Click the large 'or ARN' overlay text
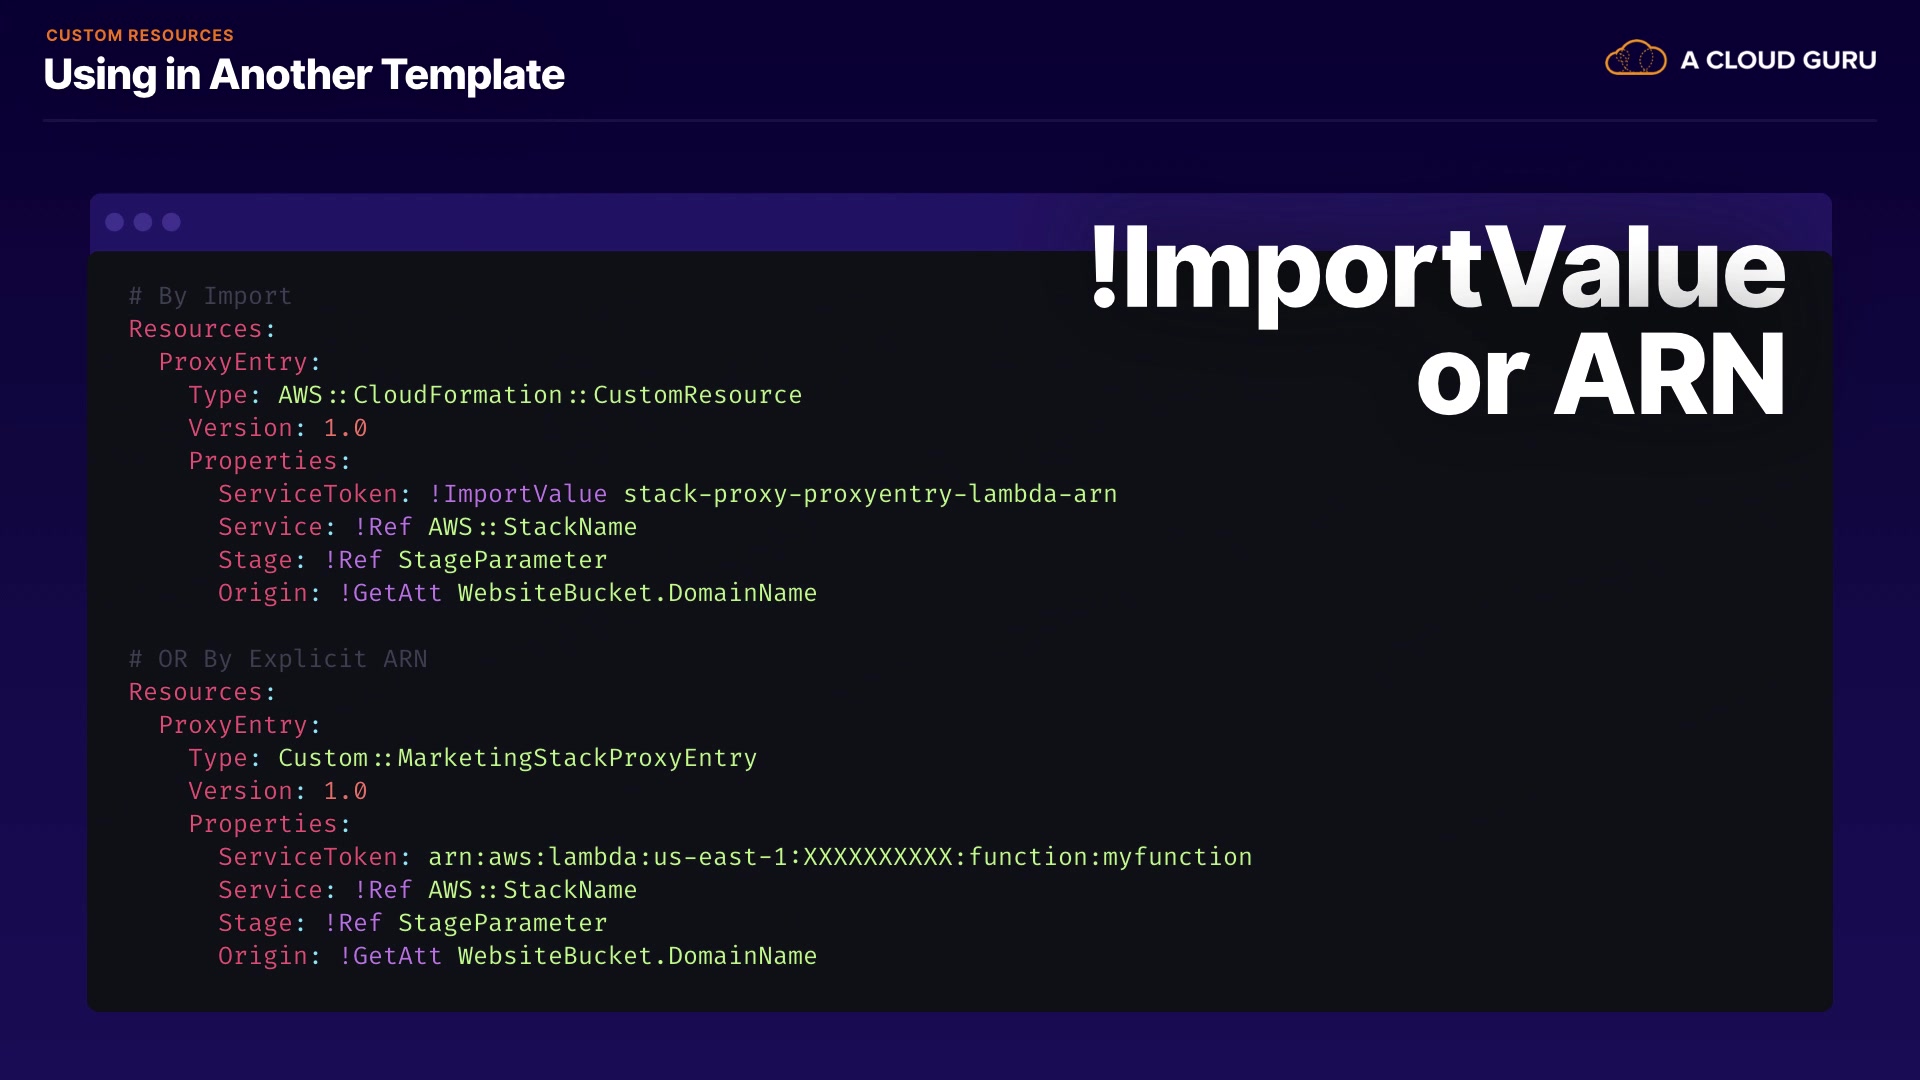 coord(1600,375)
